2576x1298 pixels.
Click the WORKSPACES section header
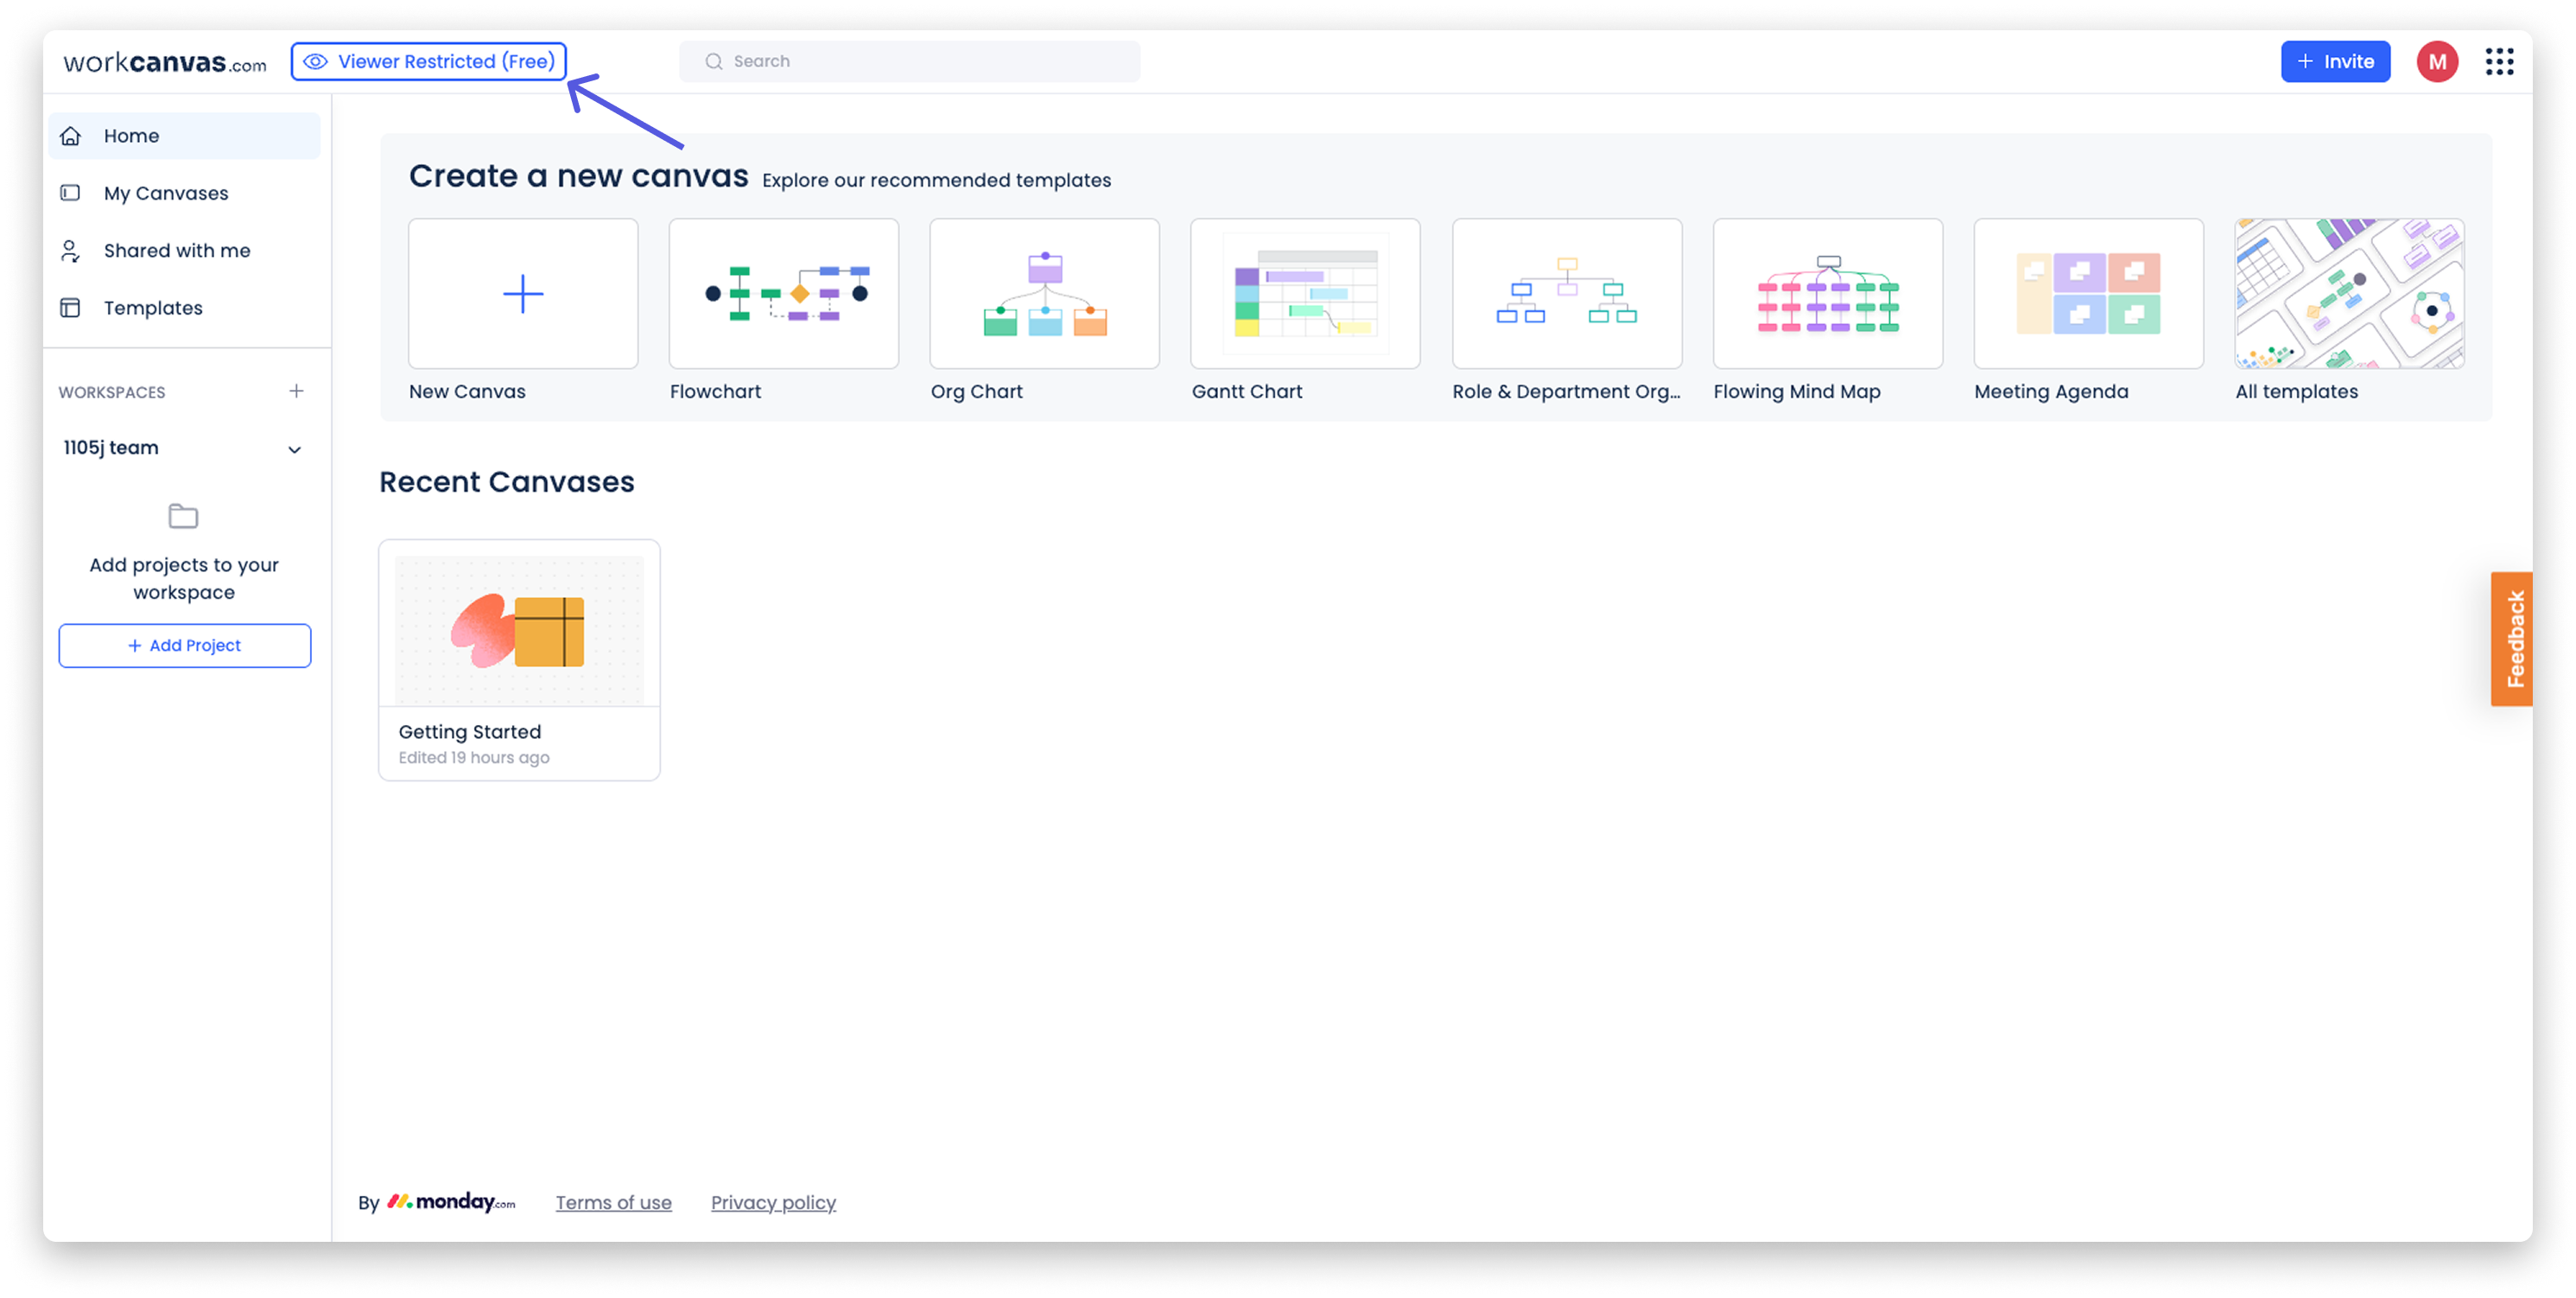point(112,392)
